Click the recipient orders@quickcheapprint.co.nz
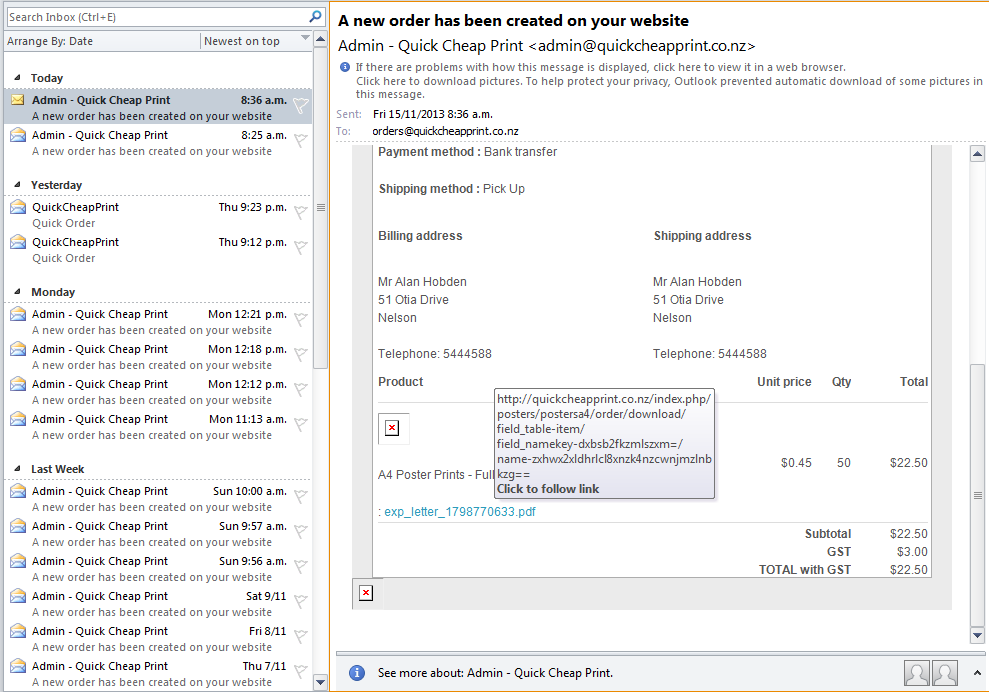The width and height of the screenshot is (989, 692). pyautogui.click(x=445, y=131)
